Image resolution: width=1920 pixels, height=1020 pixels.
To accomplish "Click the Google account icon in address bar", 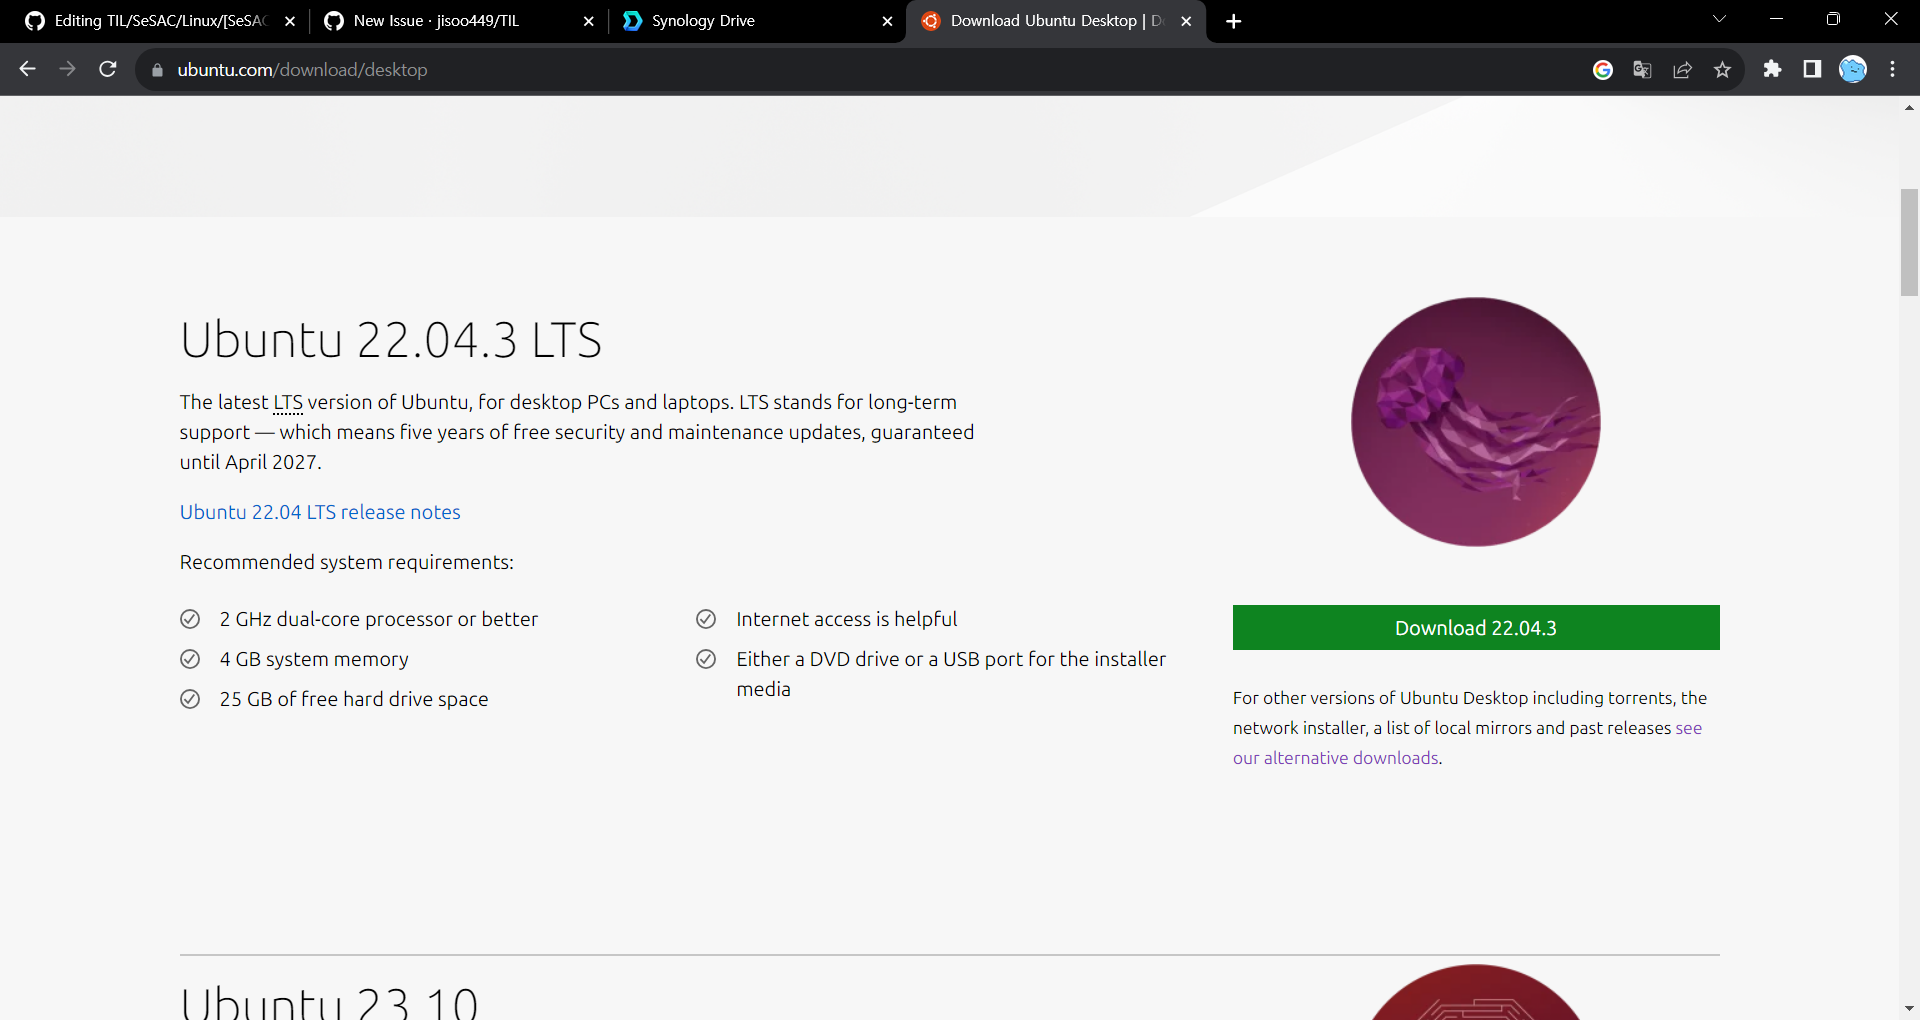I will pyautogui.click(x=1602, y=69).
